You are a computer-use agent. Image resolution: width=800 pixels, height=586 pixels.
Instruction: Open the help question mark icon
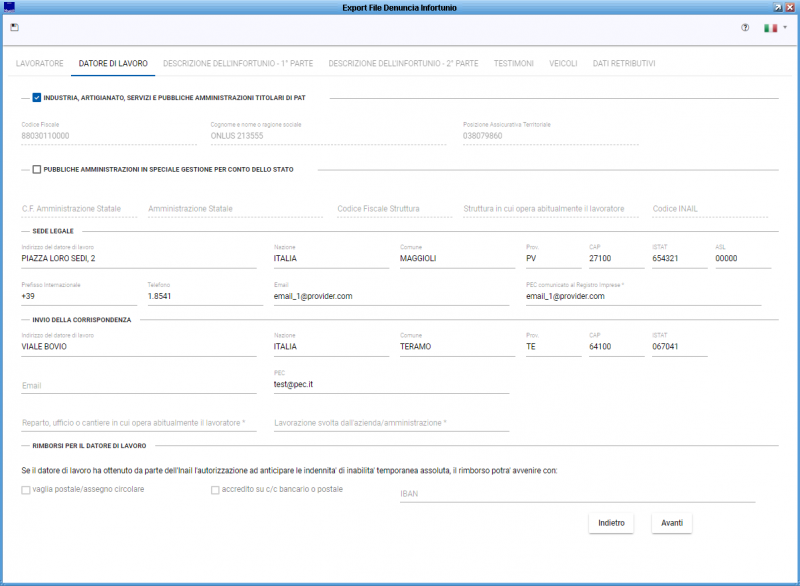745,28
